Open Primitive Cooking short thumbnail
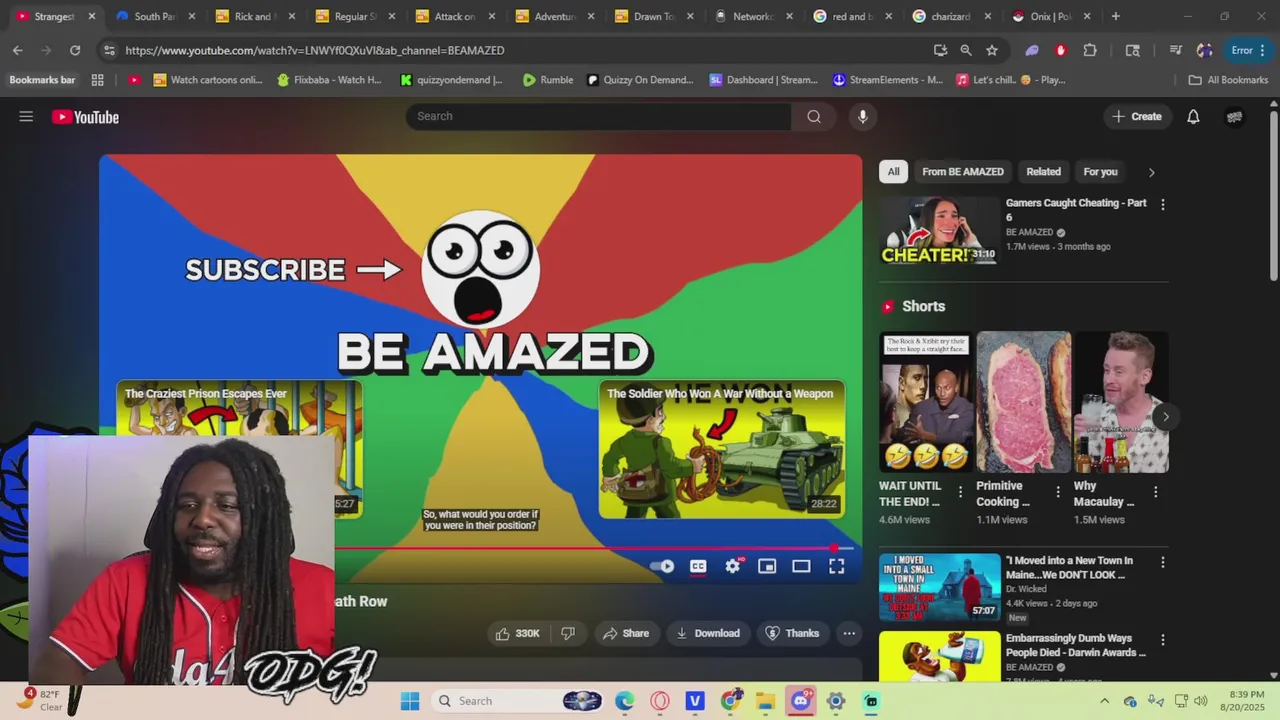1280x720 pixels. coord(1023,402)
